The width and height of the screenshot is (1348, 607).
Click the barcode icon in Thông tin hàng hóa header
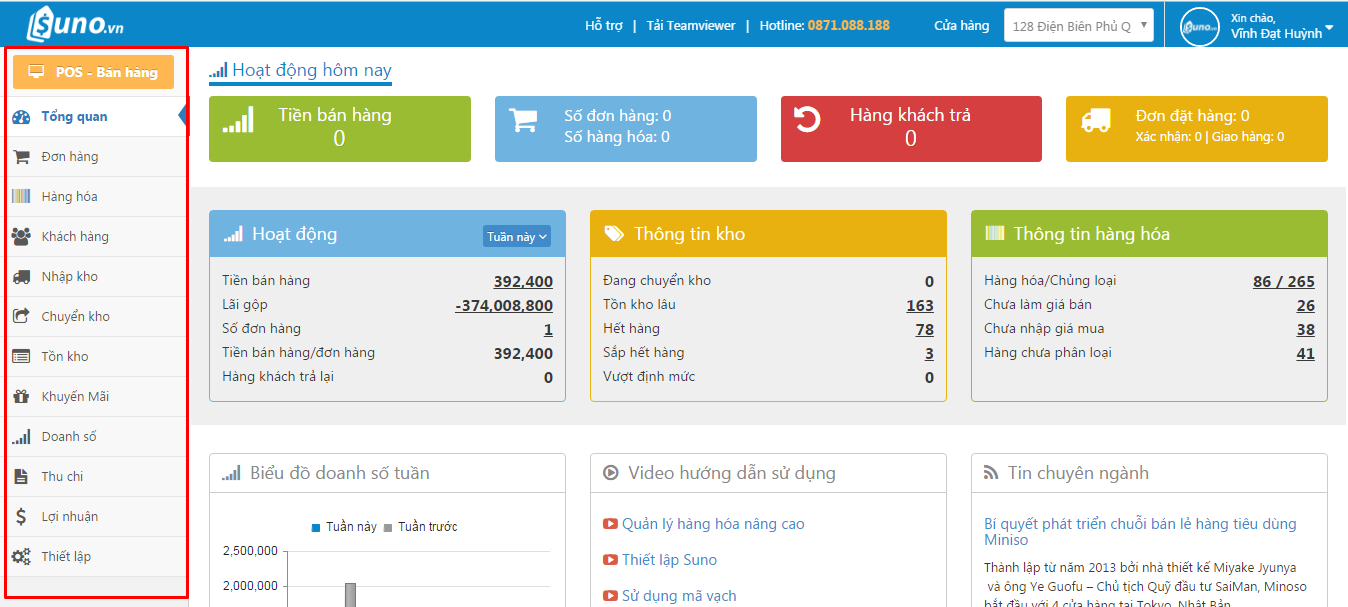click(995, 234)
